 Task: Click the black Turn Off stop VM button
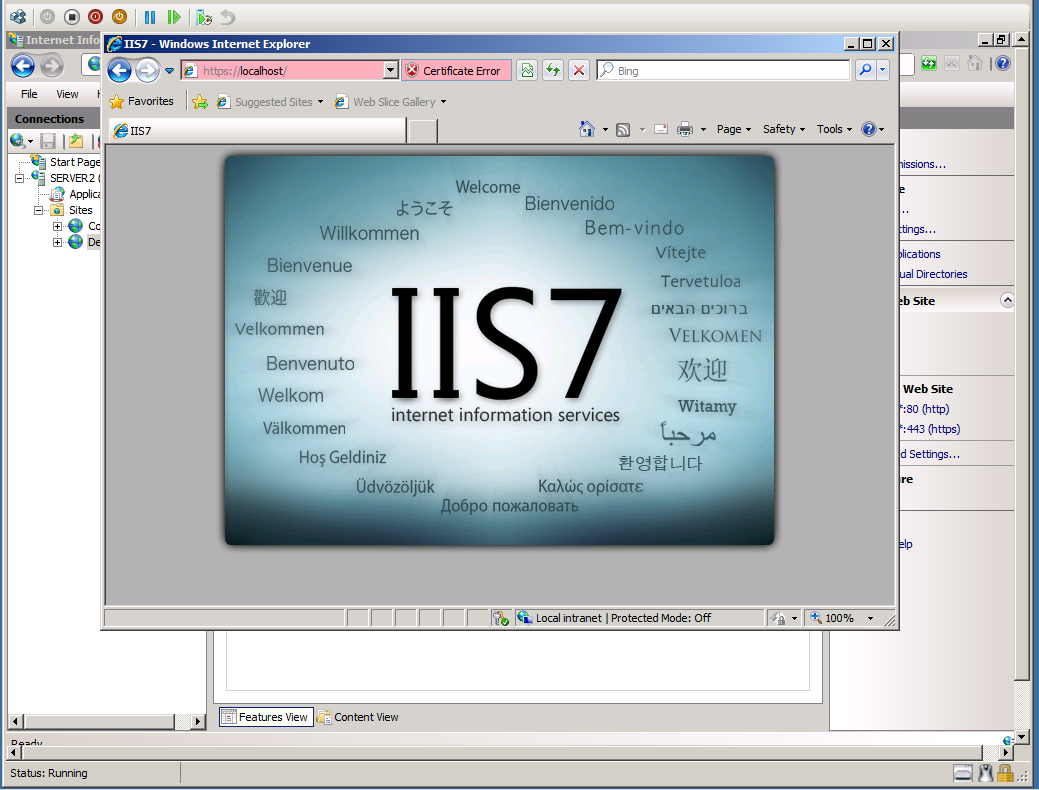(72, 17)
